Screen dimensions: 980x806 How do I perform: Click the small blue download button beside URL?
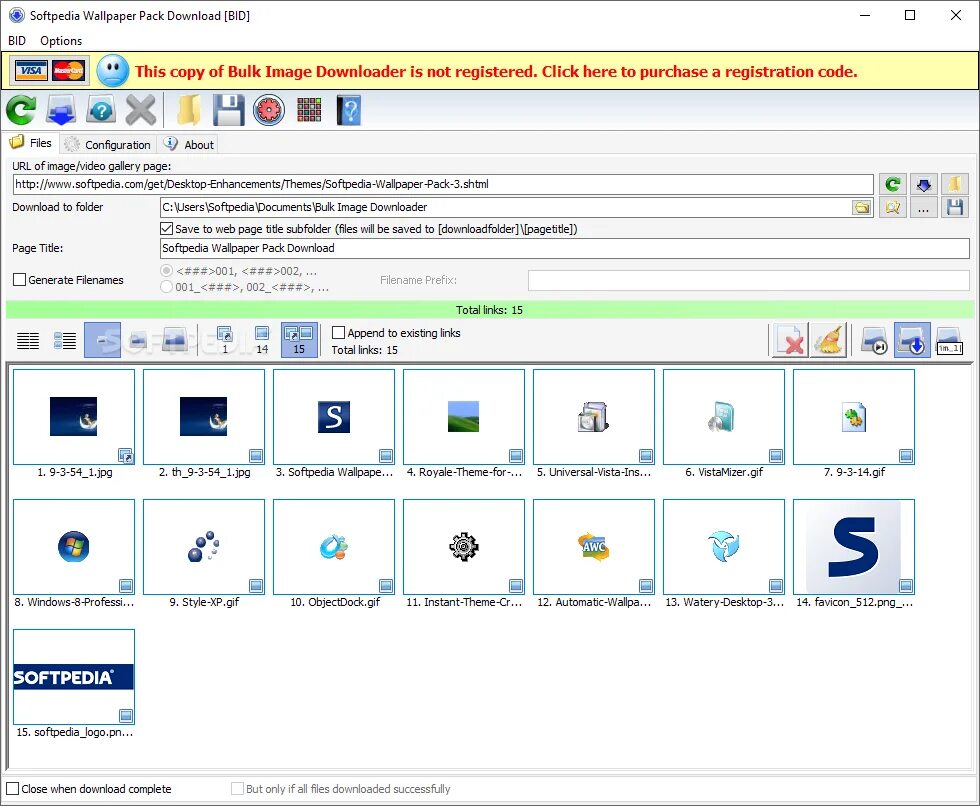point(924,184)
